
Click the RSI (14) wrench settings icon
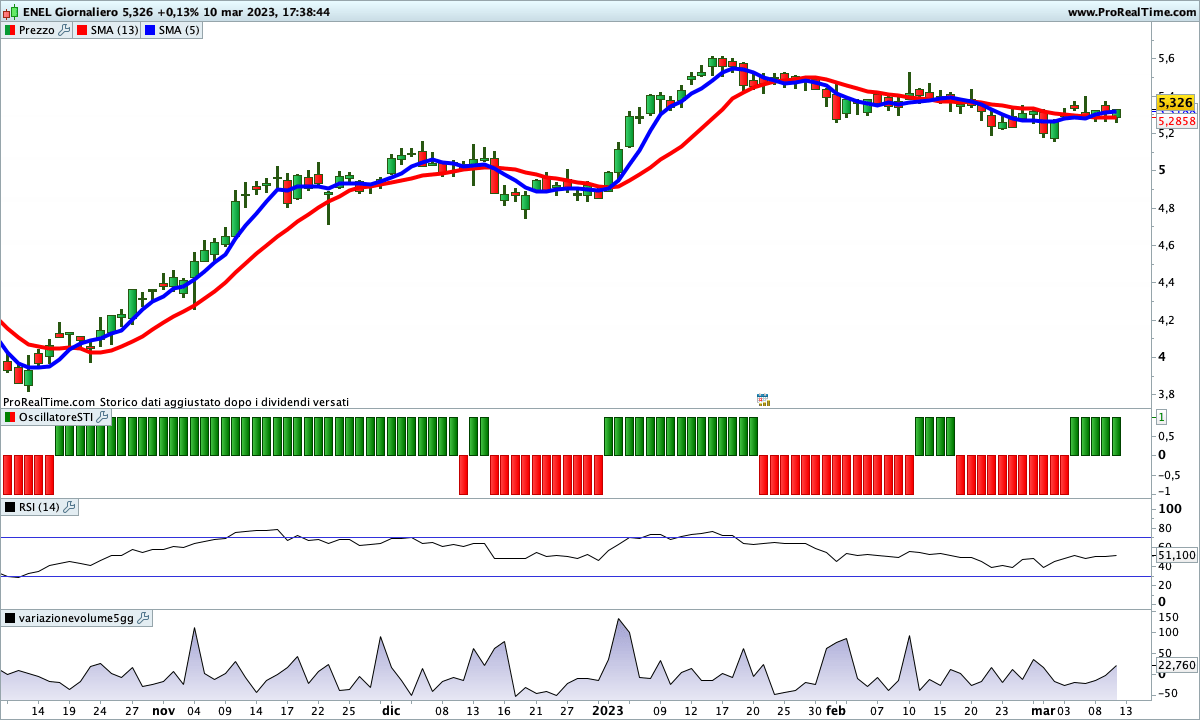[x=69, y=507]
